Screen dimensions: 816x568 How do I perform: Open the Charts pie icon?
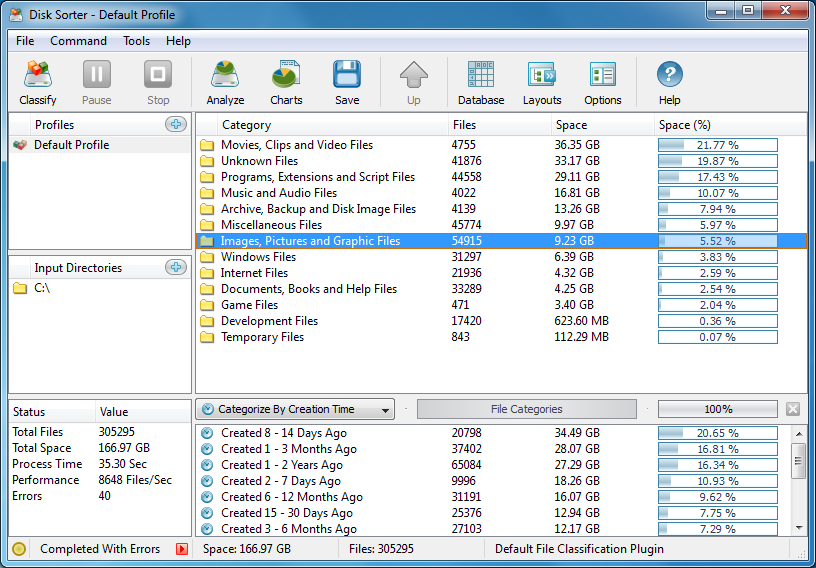point(286,74)
